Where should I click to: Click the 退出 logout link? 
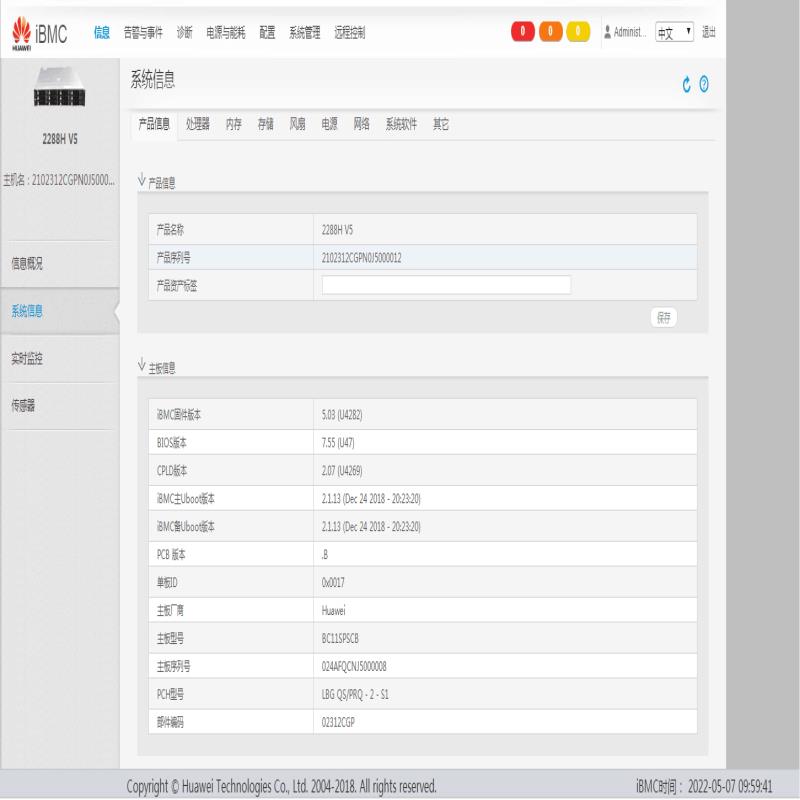click(x=709, y=32)
